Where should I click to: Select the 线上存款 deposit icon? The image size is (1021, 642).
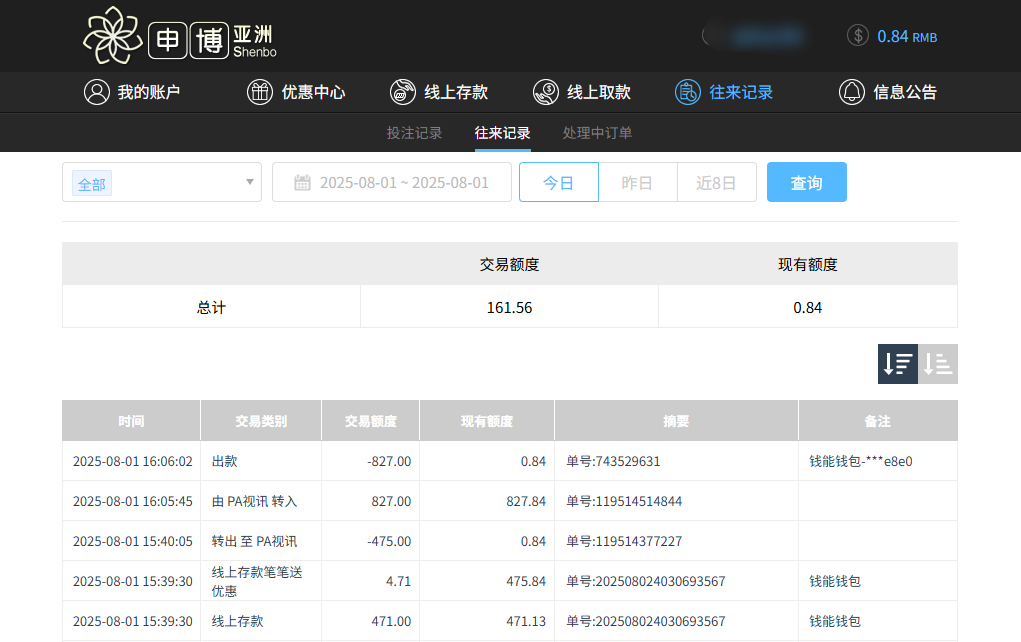[x=402, y=92]
